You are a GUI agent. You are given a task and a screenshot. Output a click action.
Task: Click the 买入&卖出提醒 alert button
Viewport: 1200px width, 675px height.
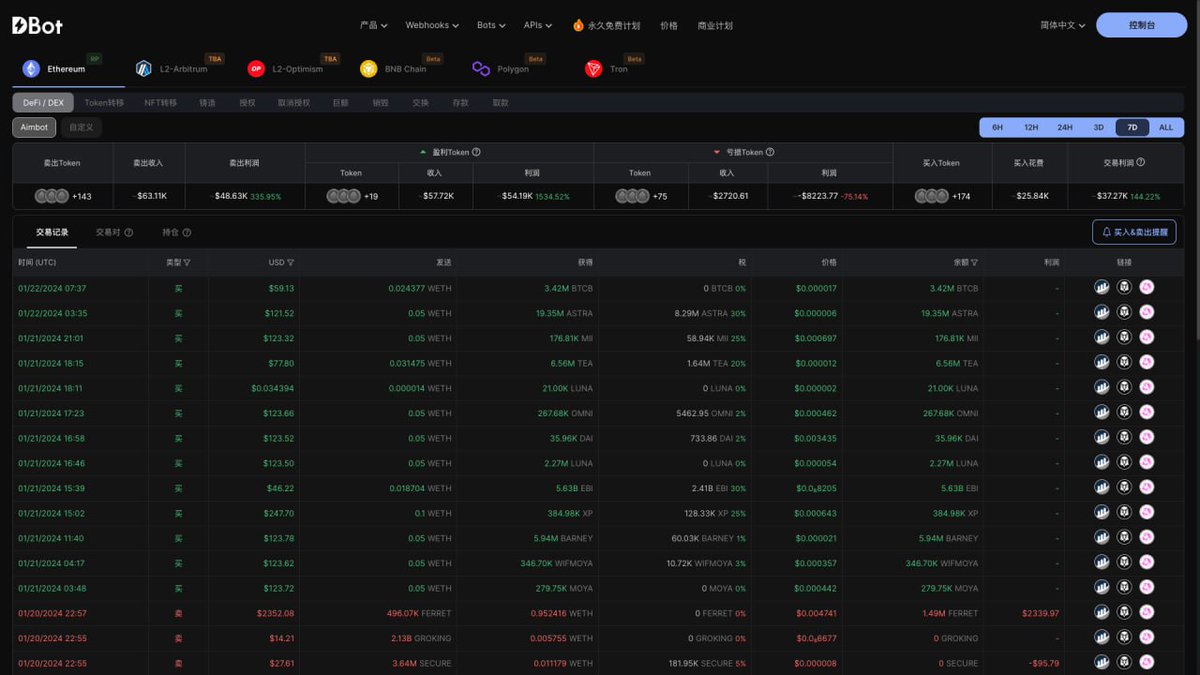point(1134,232)
